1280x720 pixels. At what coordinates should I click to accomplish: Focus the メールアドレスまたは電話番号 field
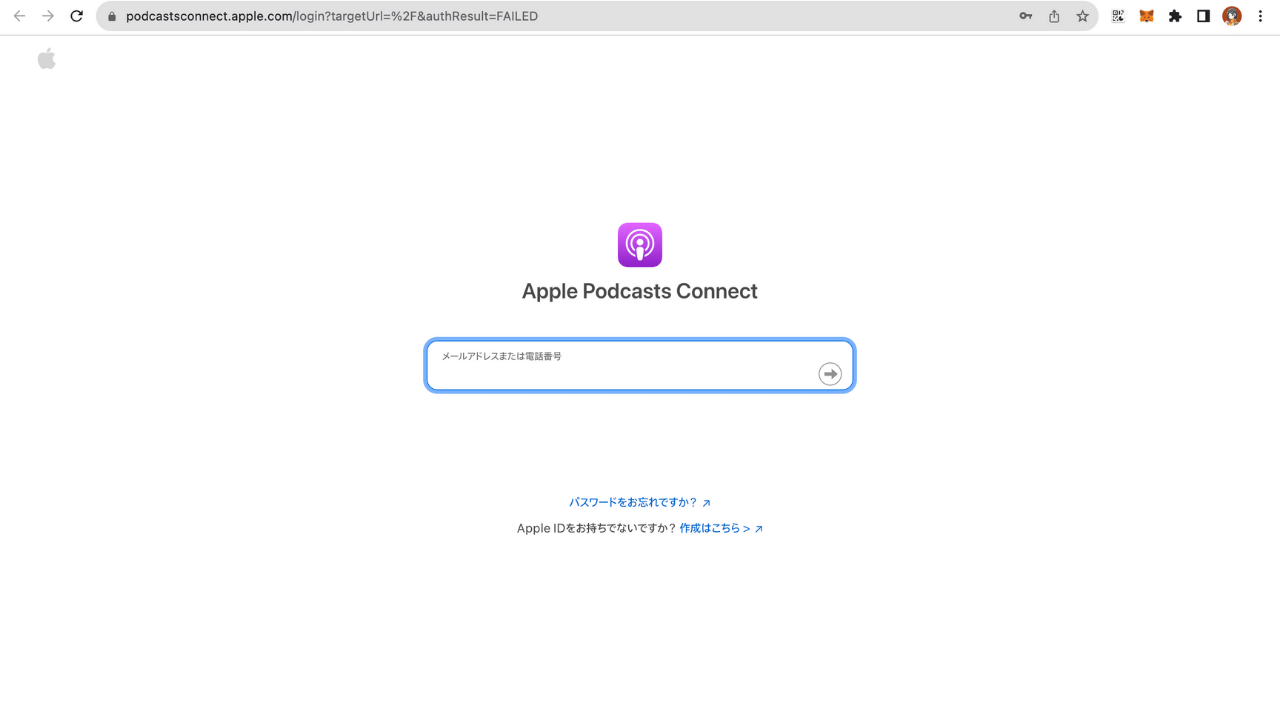640,366
